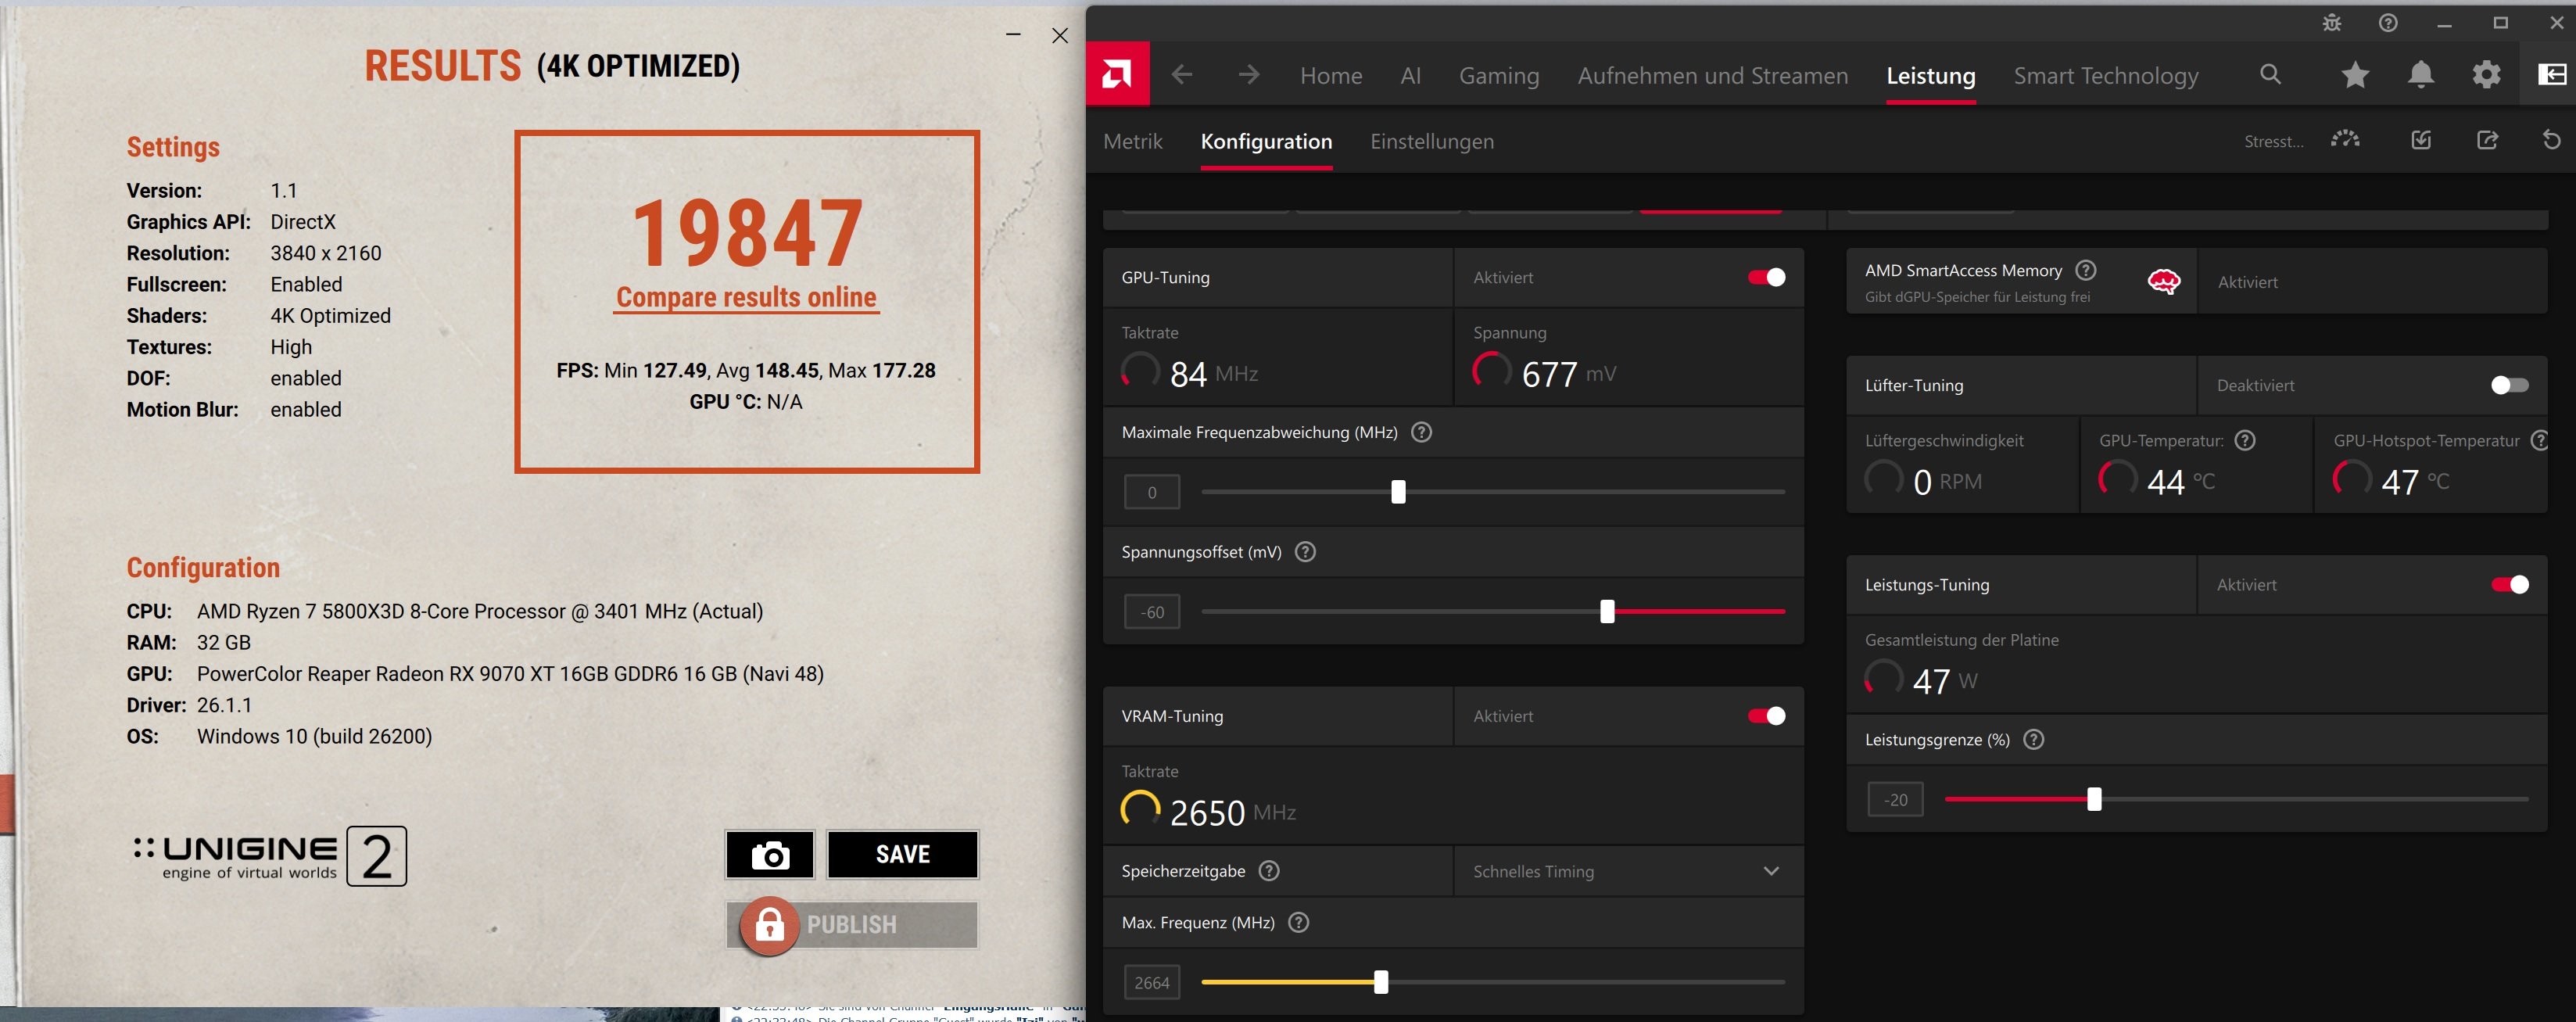Disable the GPU-Tuning toggle

tap(1766, 277)
